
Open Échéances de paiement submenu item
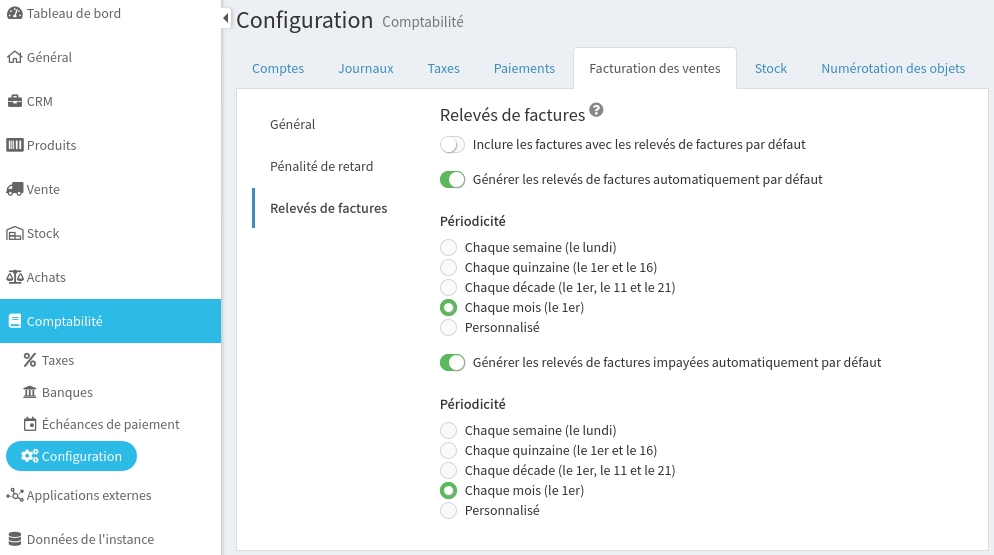pos(110,424)
